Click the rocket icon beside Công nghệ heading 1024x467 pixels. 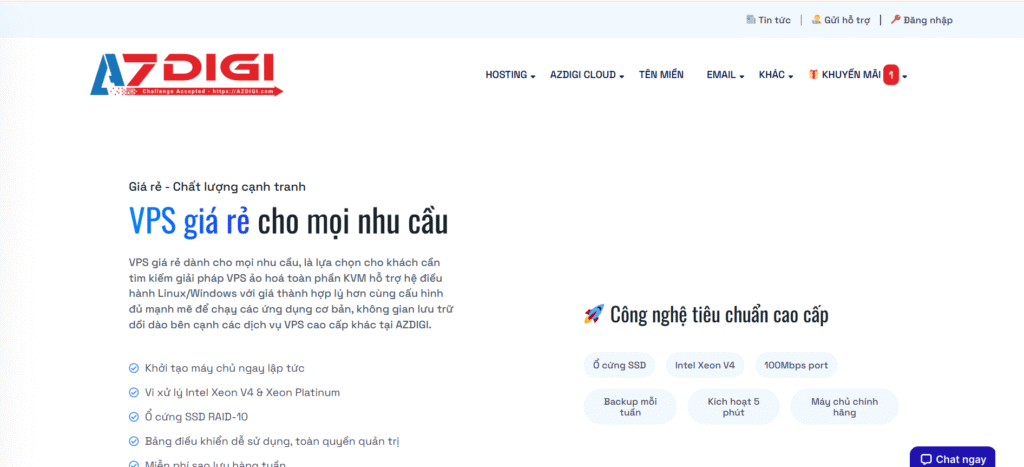tap(593, 315)
